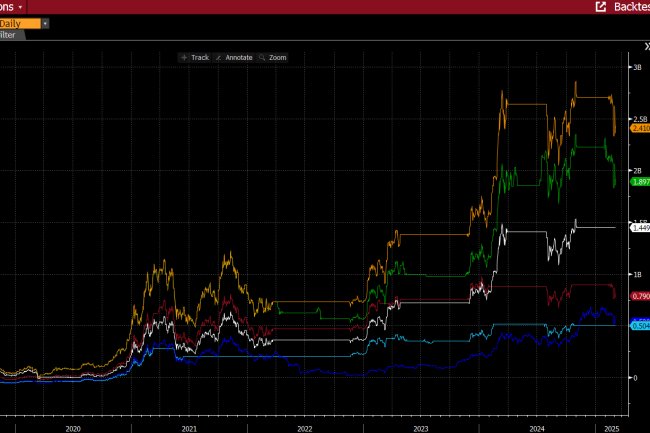
Task: Click the red 0.790 value label
Action: tap(640, 296)
